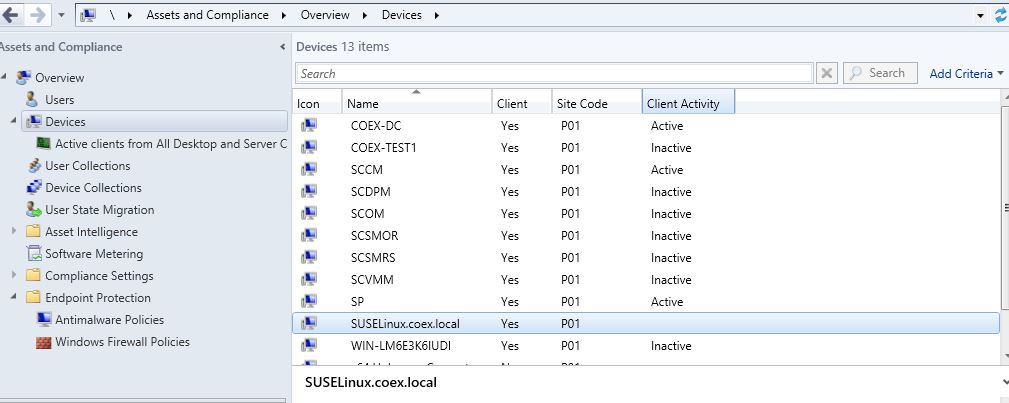1009x403 pixels.
Task: Click the device icon for SCDPM
Action: point(309,191)
